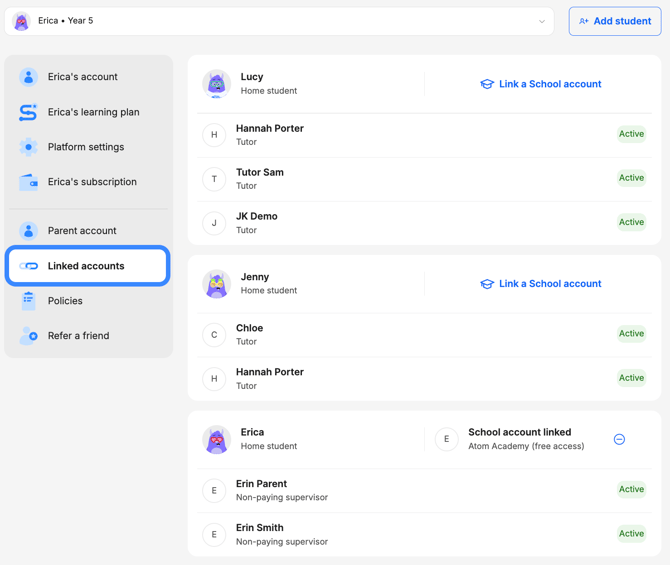This screenshot has height=565, width=670.
Task: Click the Refer a friend icon
Action: (29, 336)
